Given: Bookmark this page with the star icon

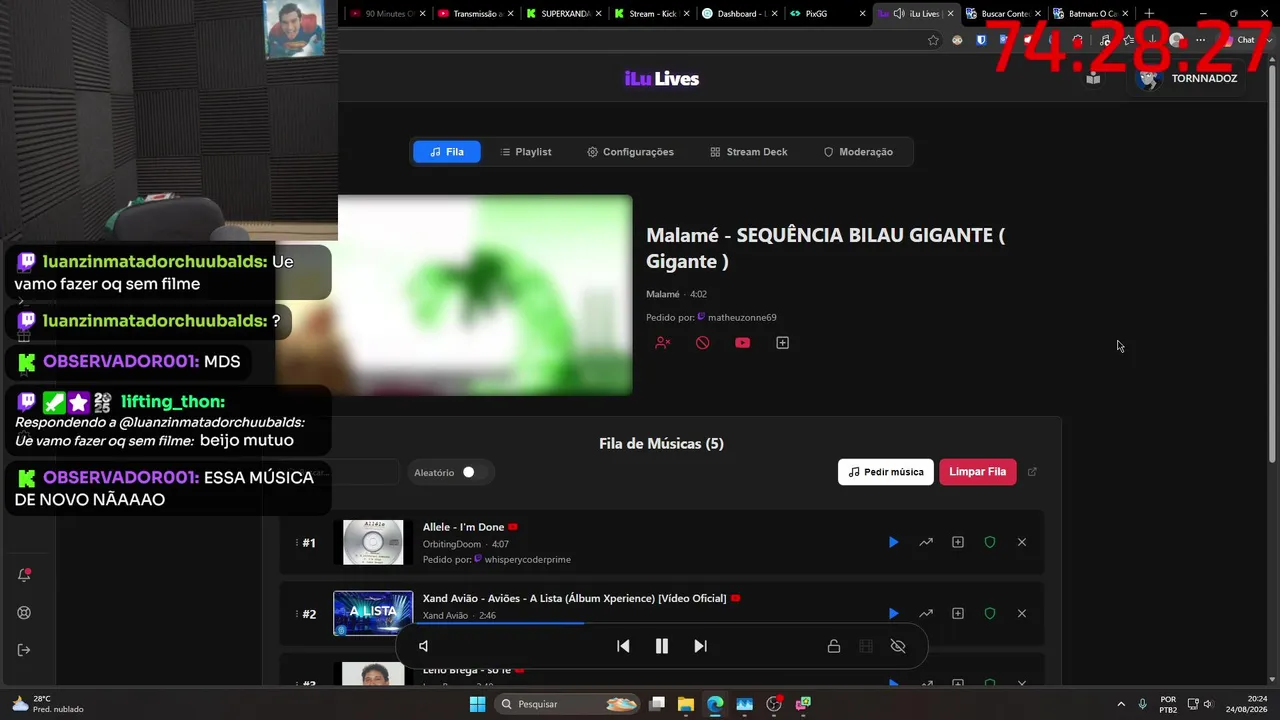Looking at the screenshot, I should point(933,40).
